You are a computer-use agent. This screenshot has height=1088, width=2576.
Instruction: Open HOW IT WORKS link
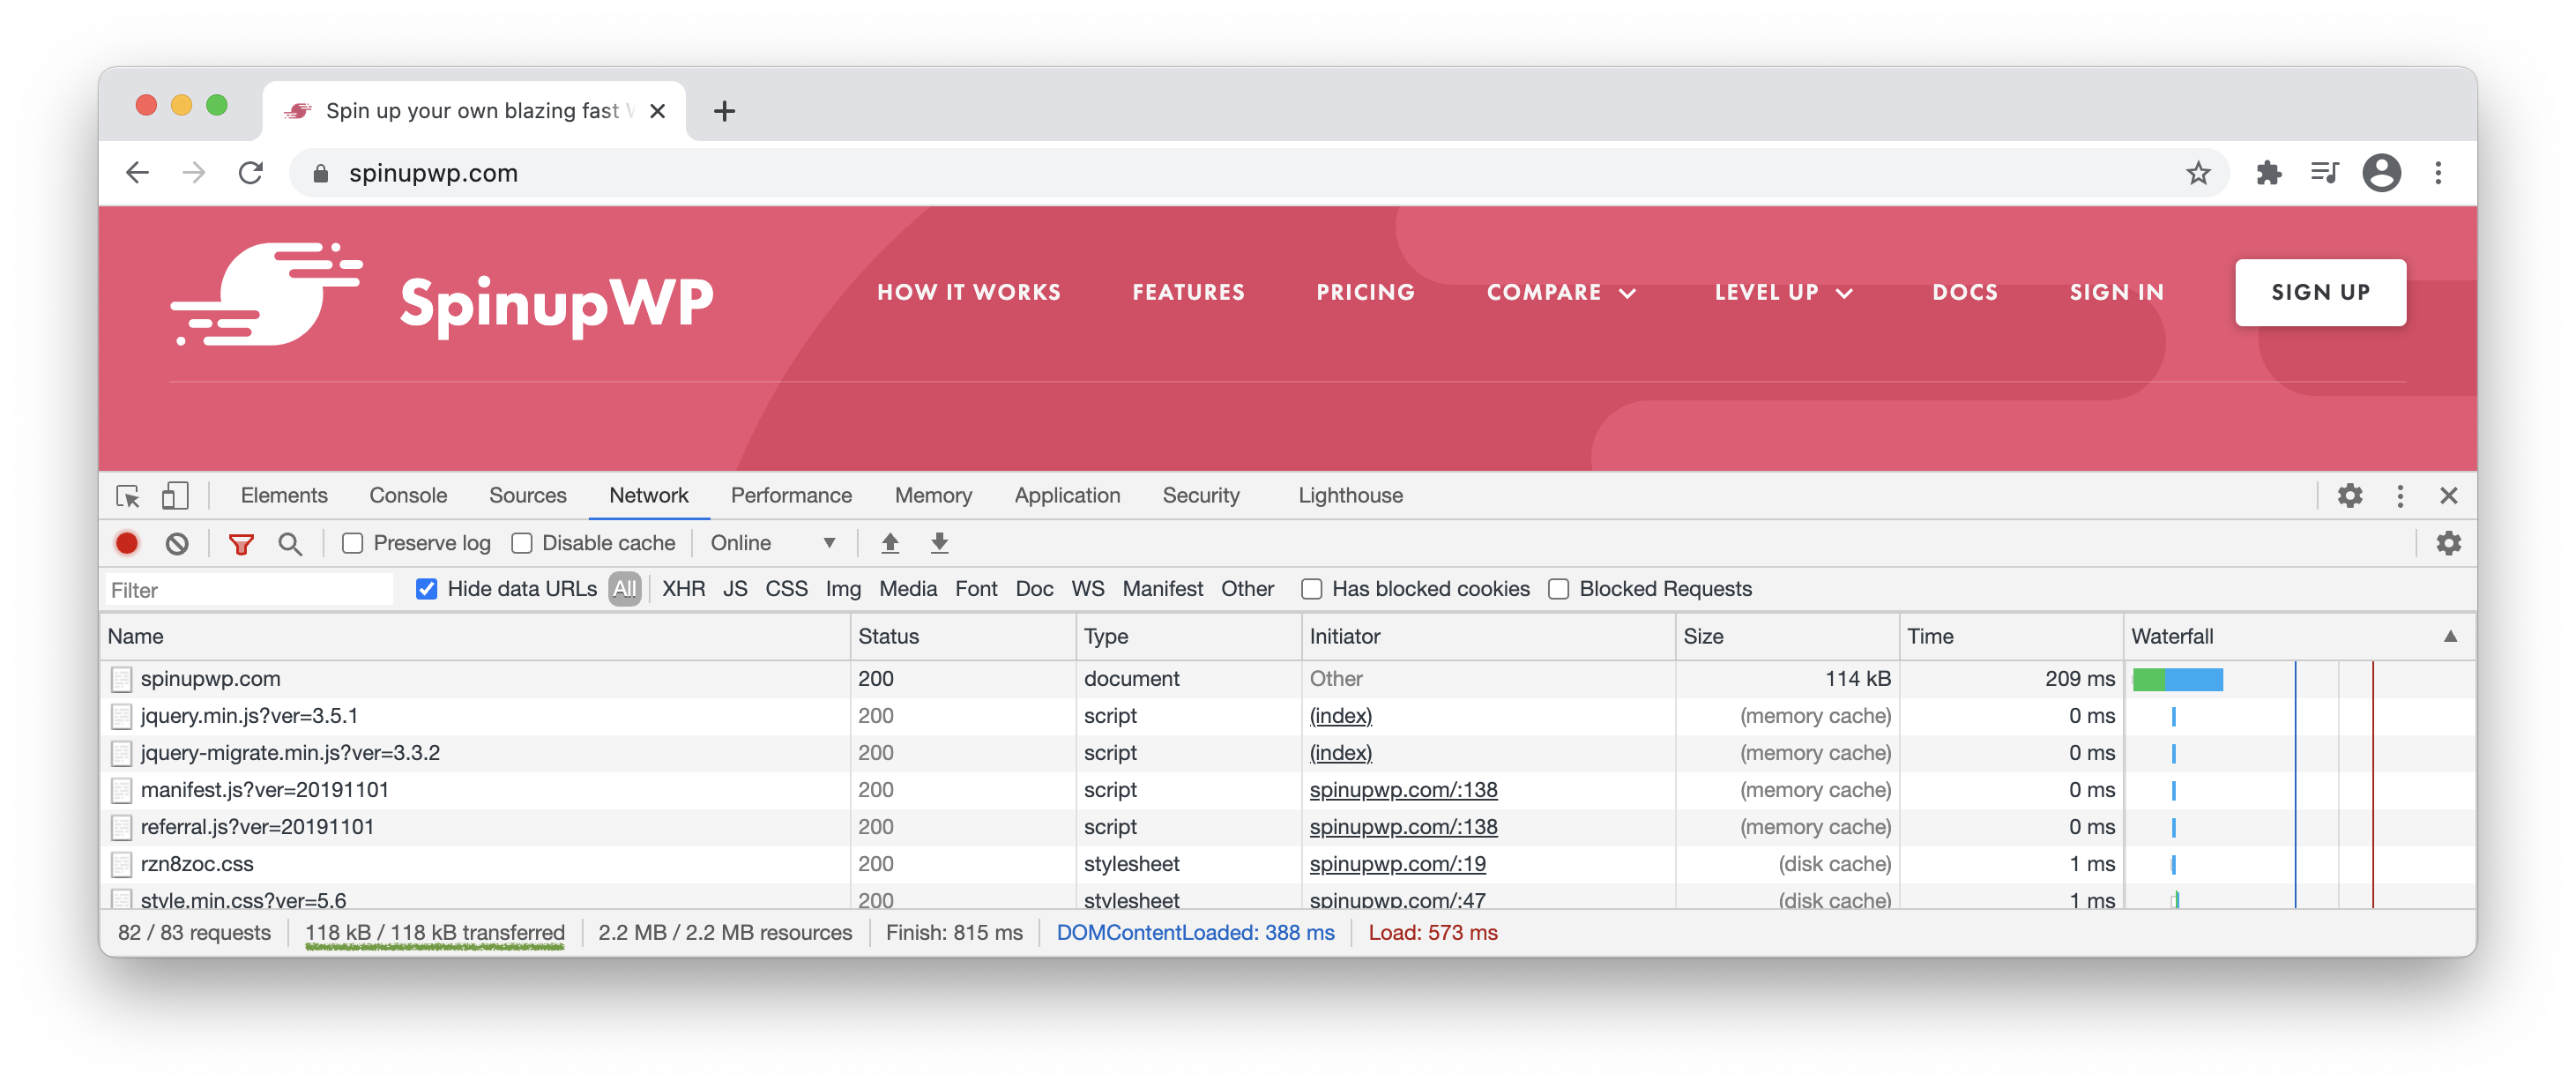968,292
